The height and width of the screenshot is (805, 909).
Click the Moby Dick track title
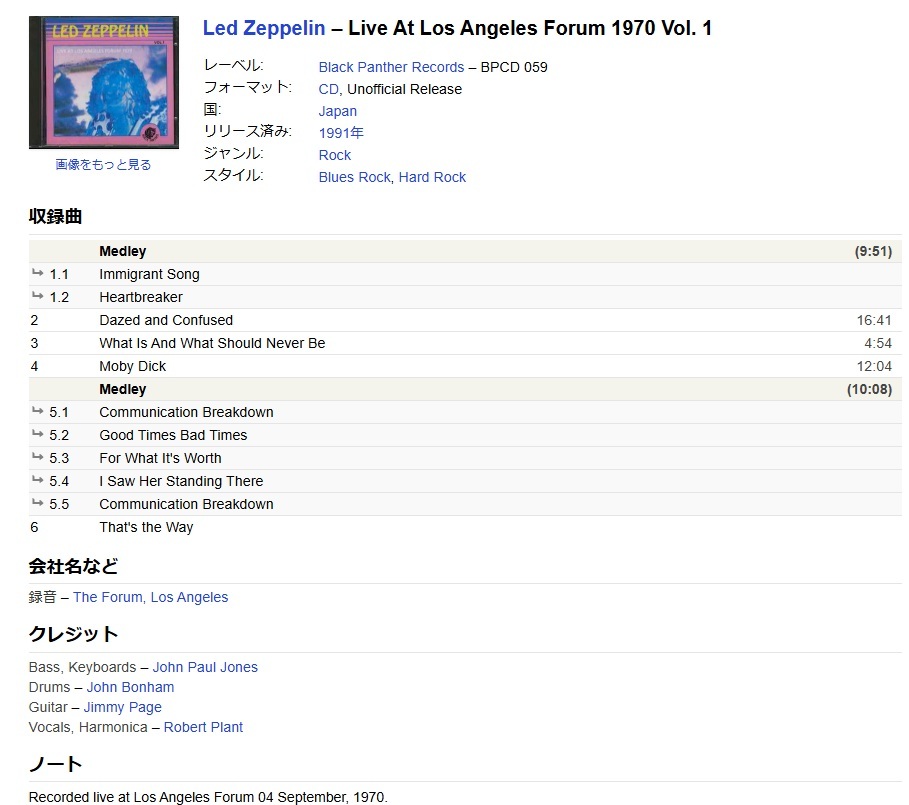pyautogui.click(x=133, y=366)
